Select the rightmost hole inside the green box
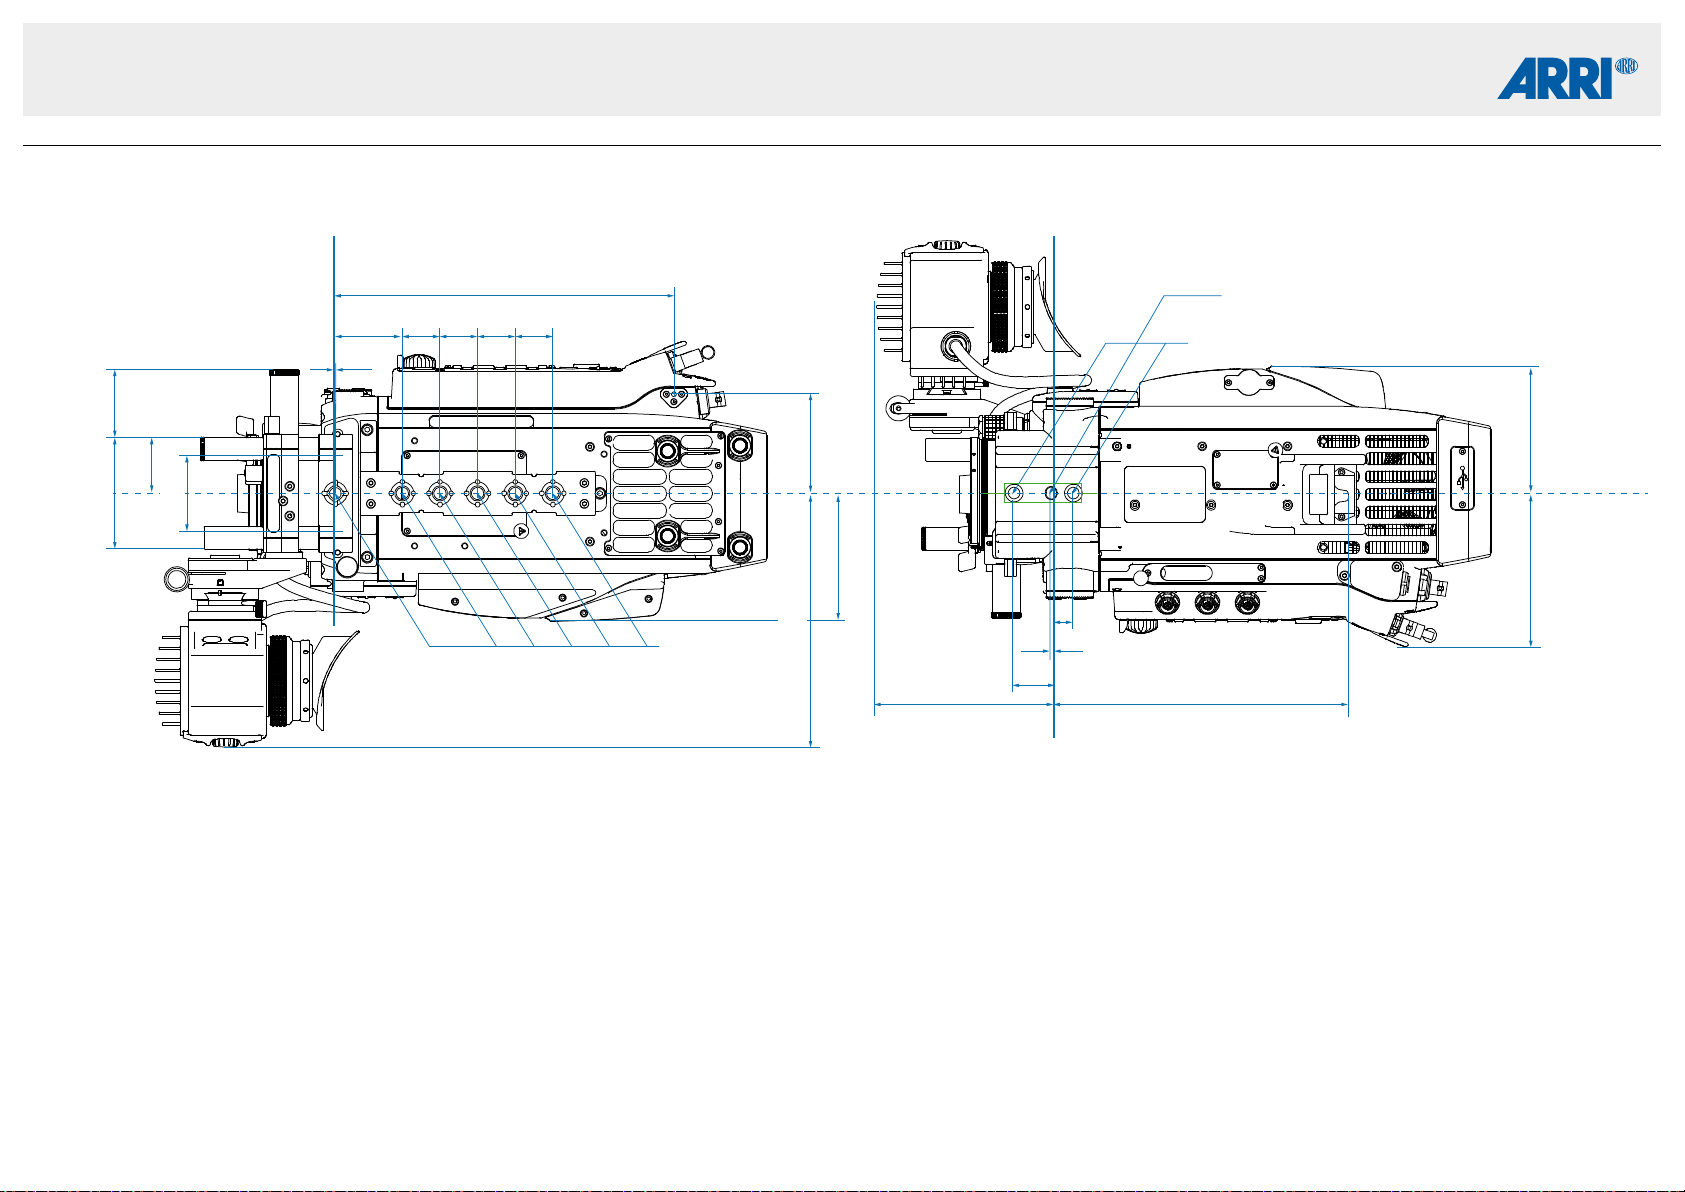 tap(1074, 493)
